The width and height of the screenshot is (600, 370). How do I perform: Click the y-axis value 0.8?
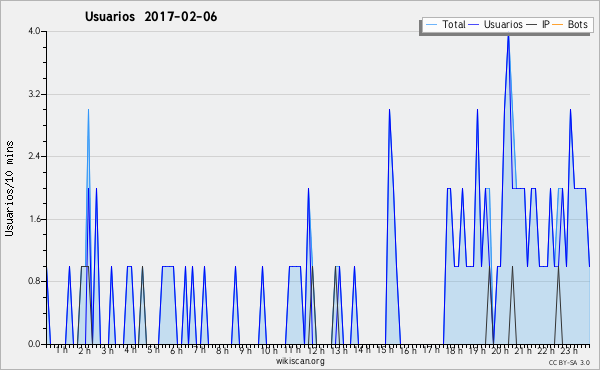(x=34, y=282)
